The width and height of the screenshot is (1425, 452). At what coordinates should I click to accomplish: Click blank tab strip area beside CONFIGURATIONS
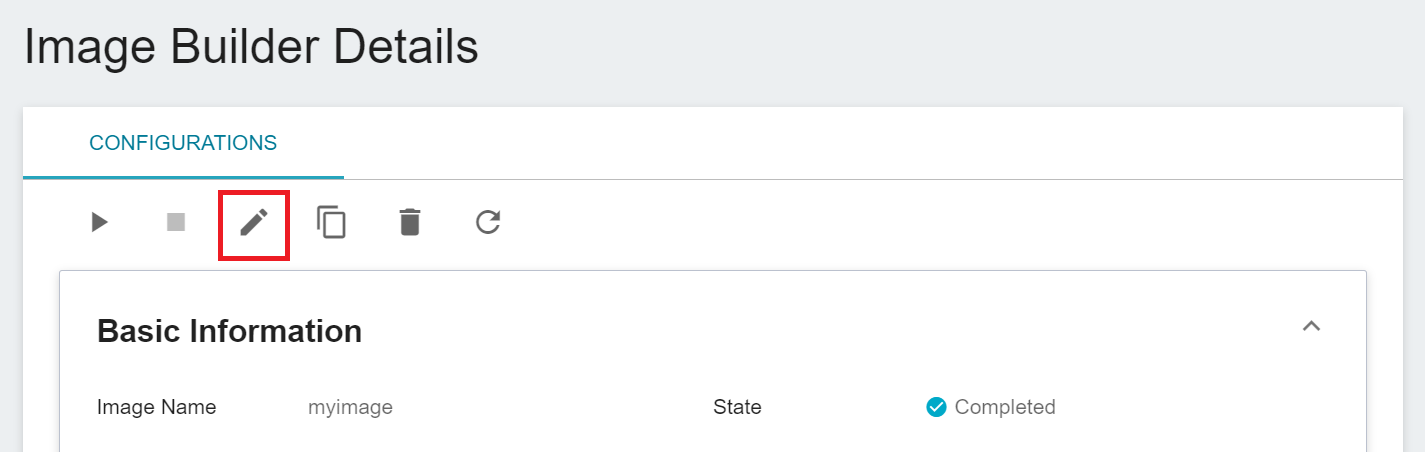click(x=870, y=143)
